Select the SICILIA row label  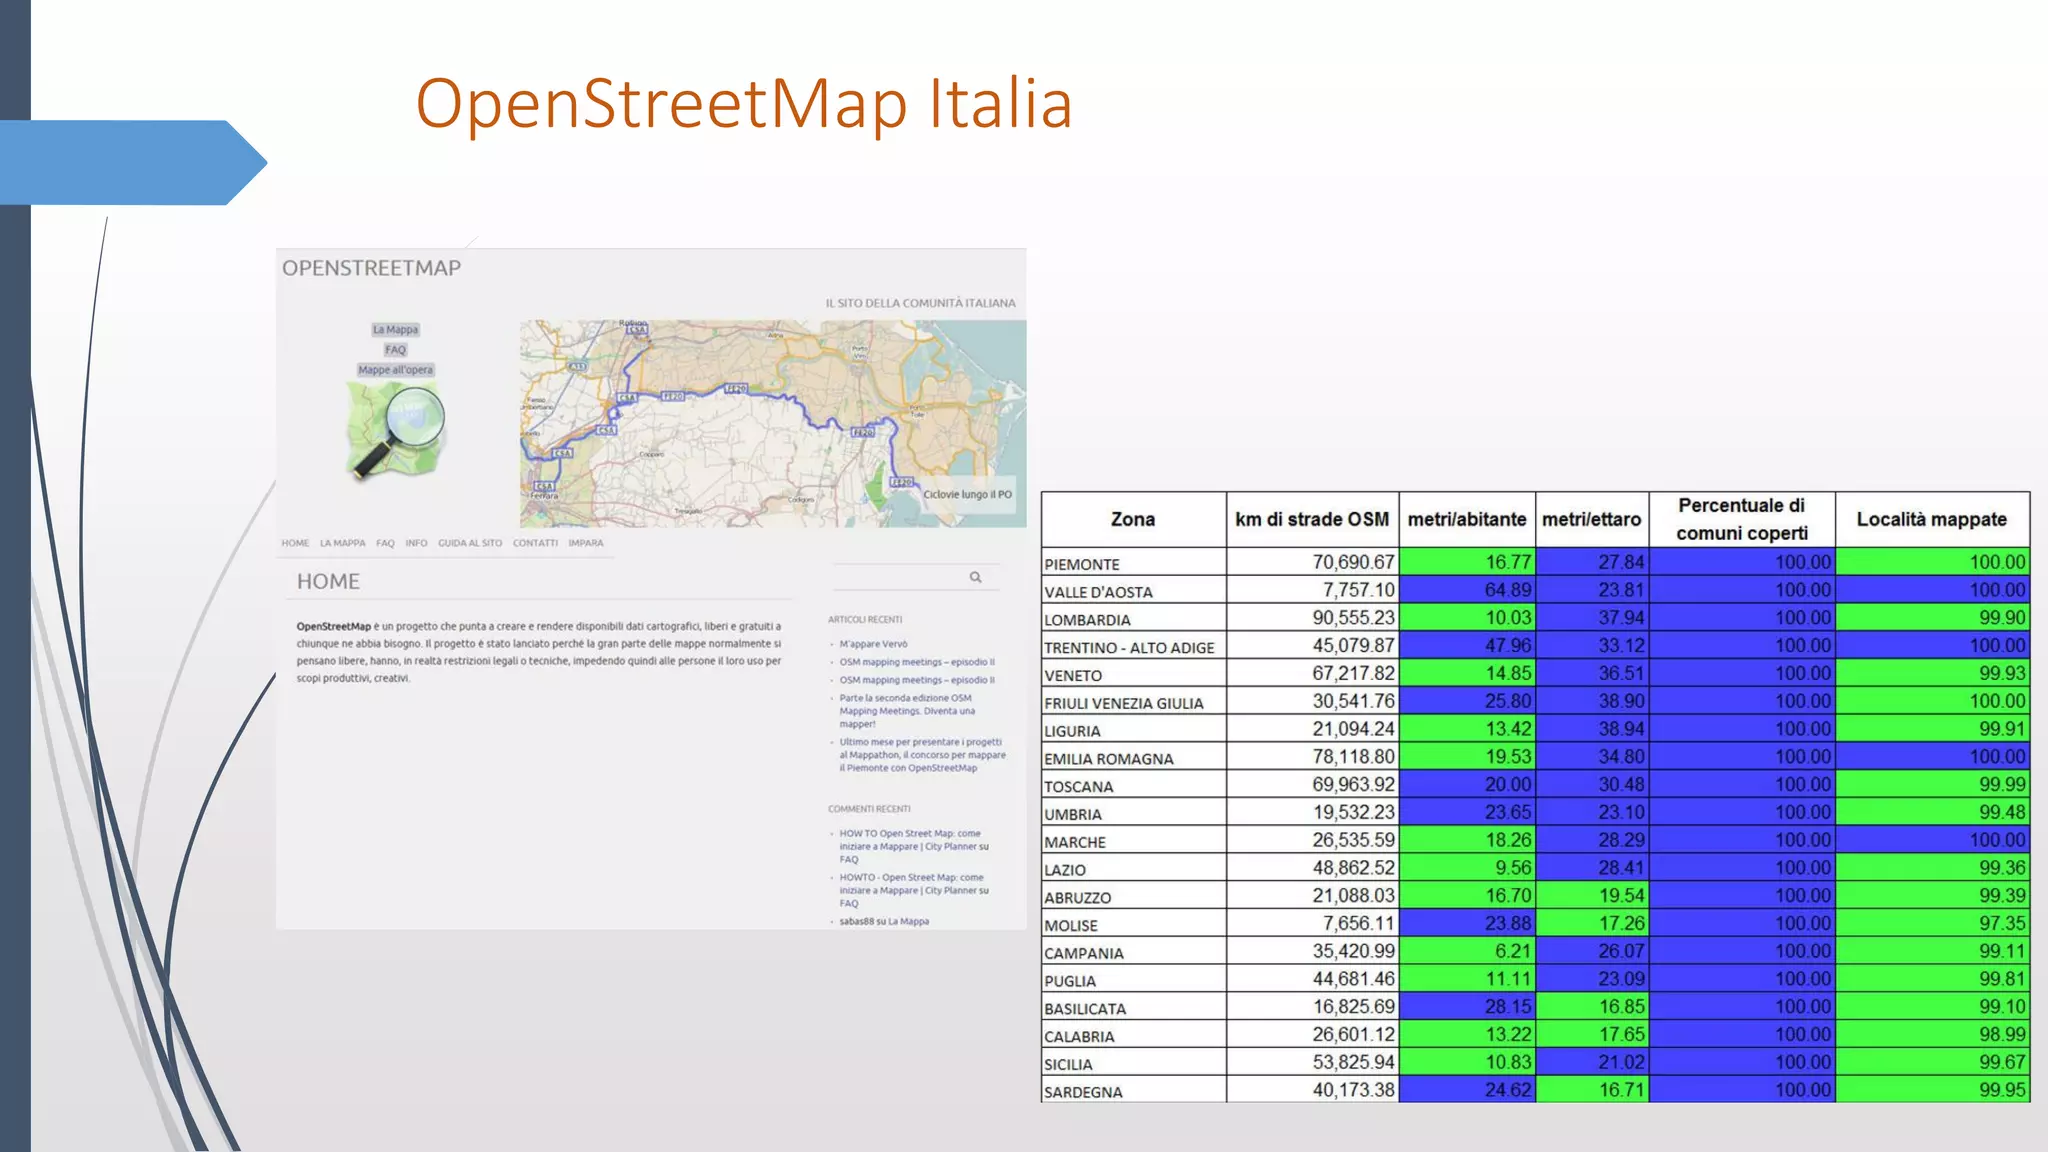pyautogui.click(x=1068, y=1065)
